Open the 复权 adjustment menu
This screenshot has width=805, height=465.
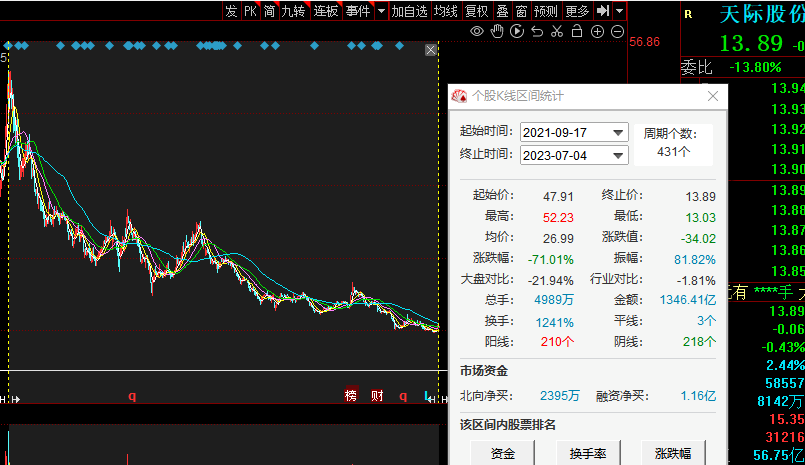(476, 11)
